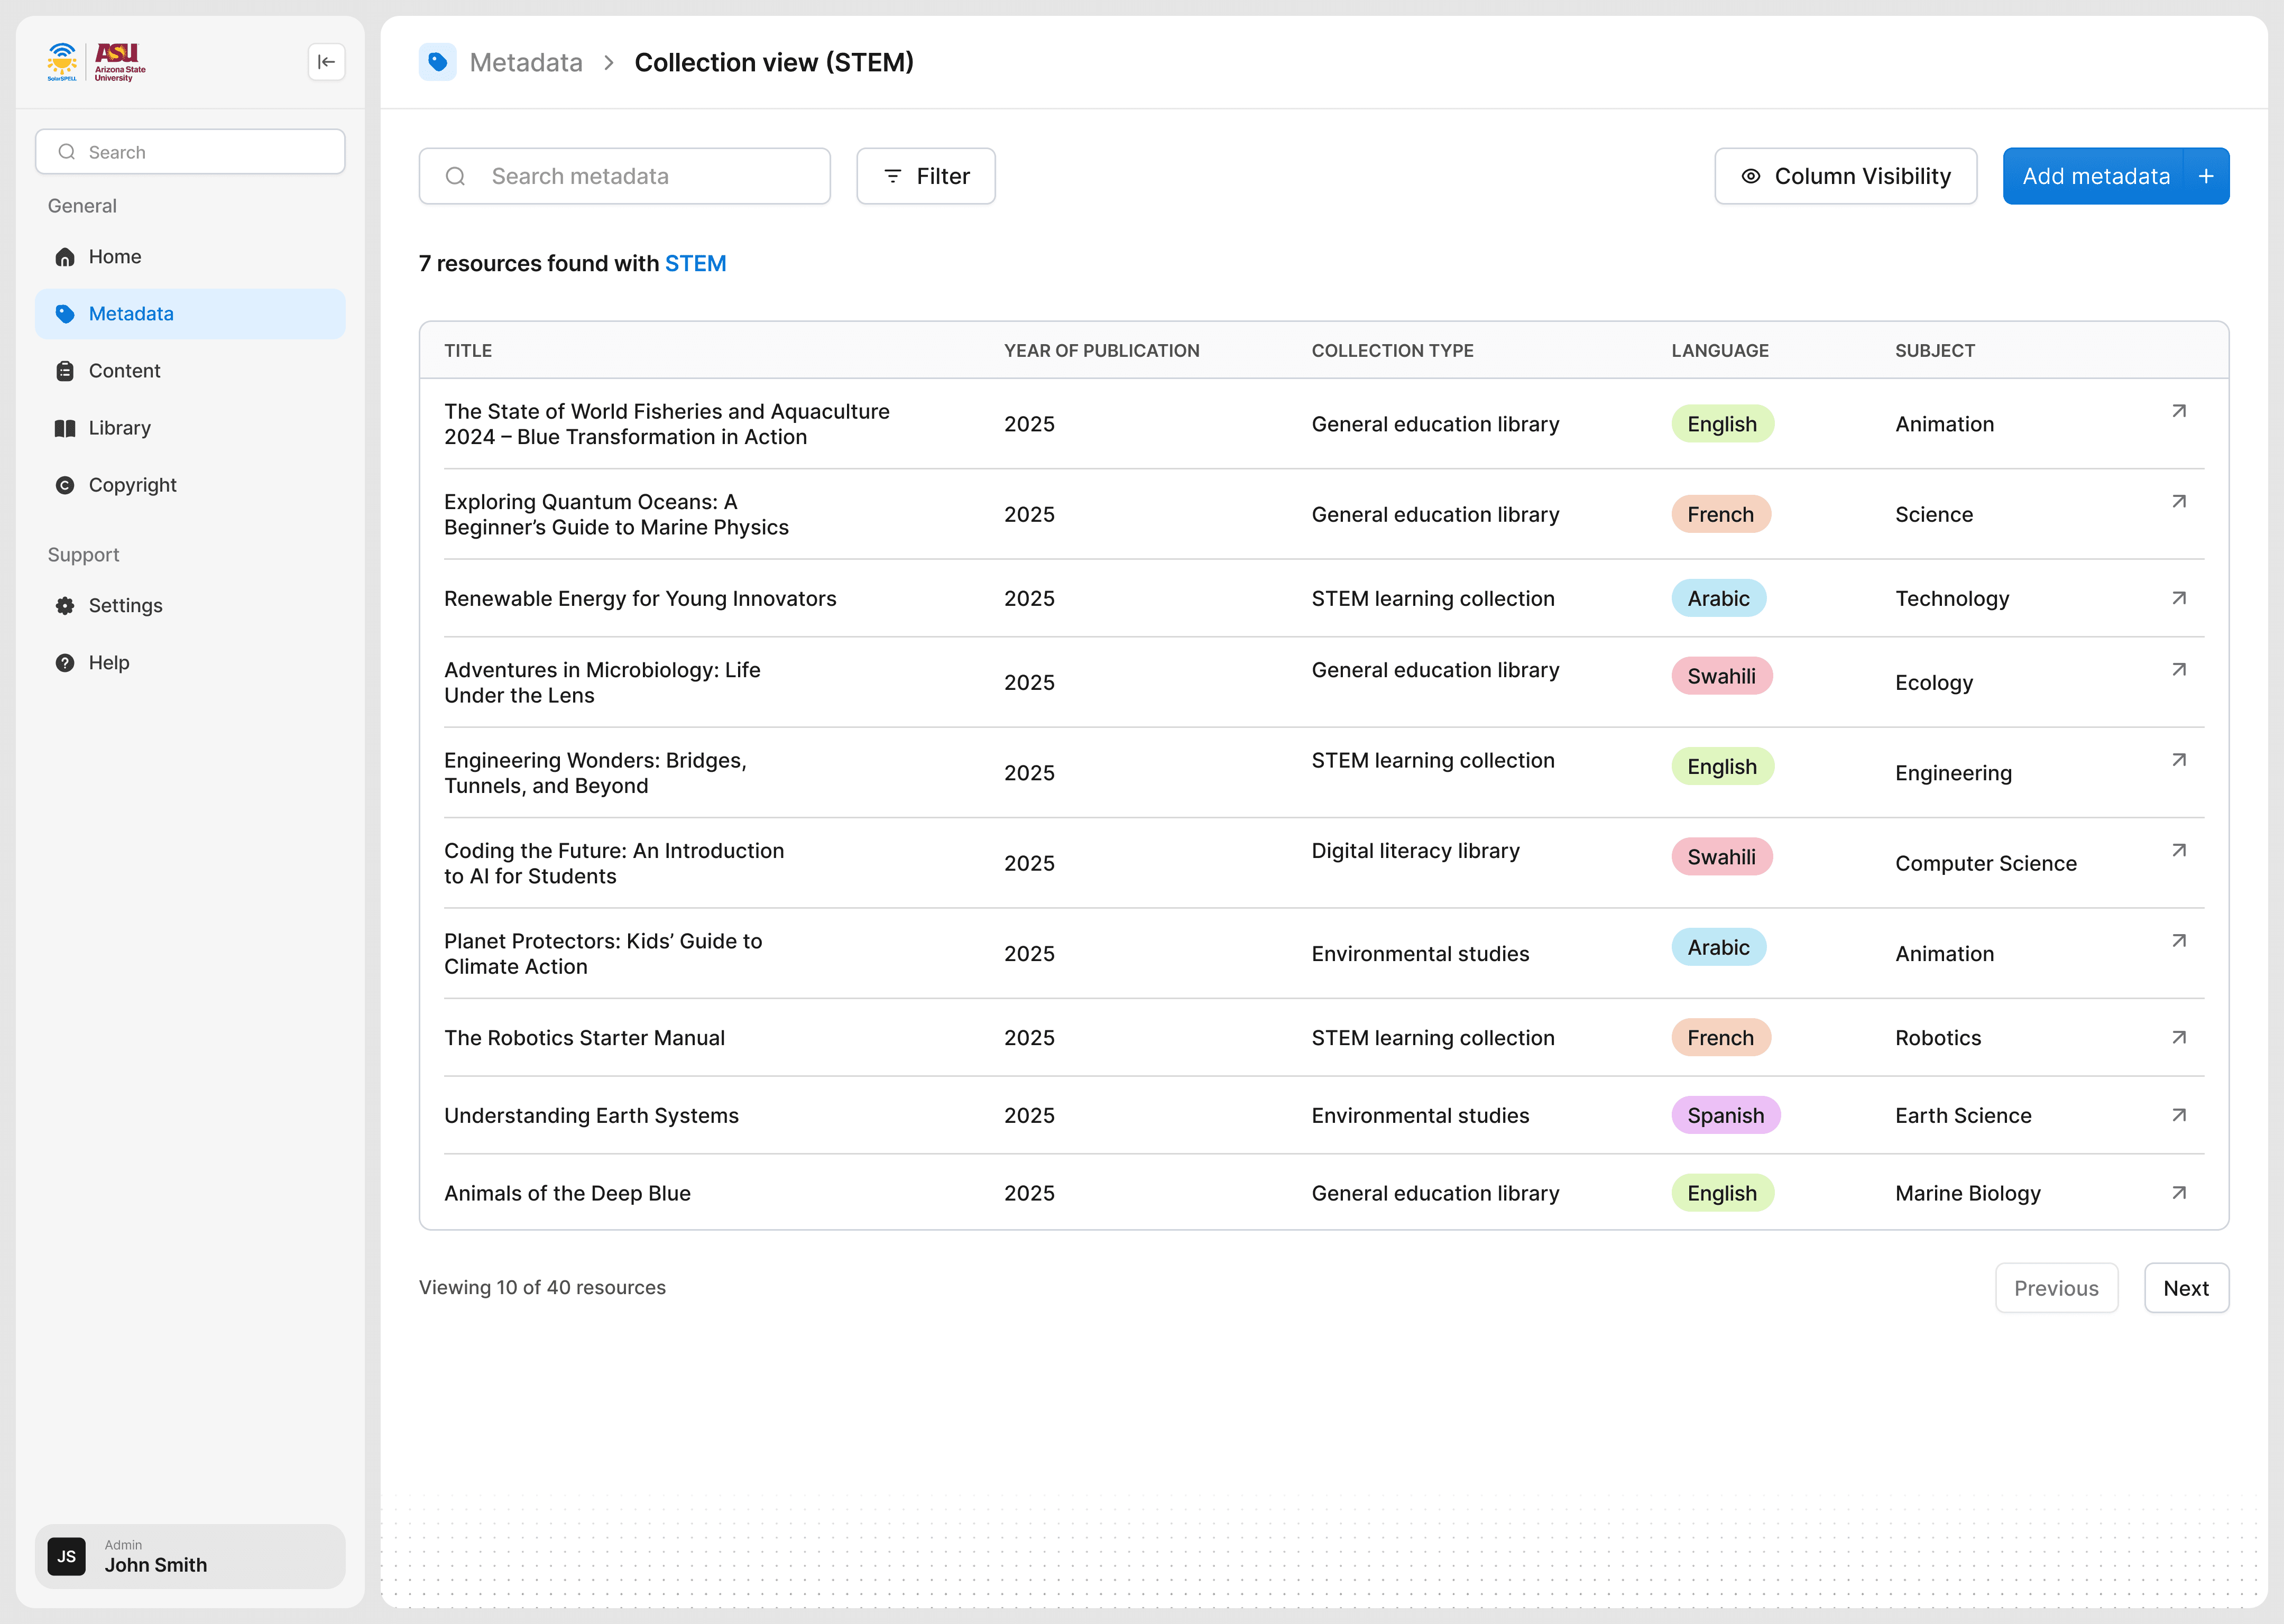Open the Copyright sidebar item
The height and width of the screenshot is (1624, 2284).
click(x=132, y=485)
